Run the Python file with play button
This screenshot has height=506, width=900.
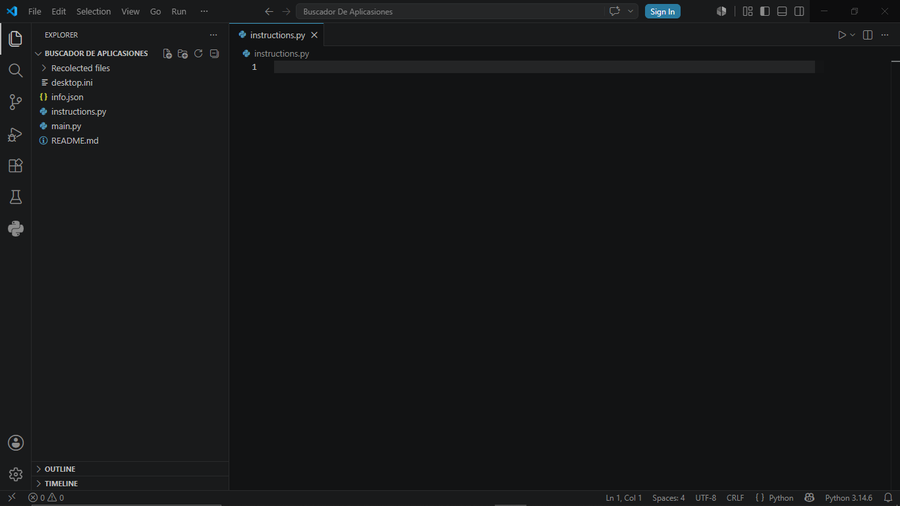[841, 35]
